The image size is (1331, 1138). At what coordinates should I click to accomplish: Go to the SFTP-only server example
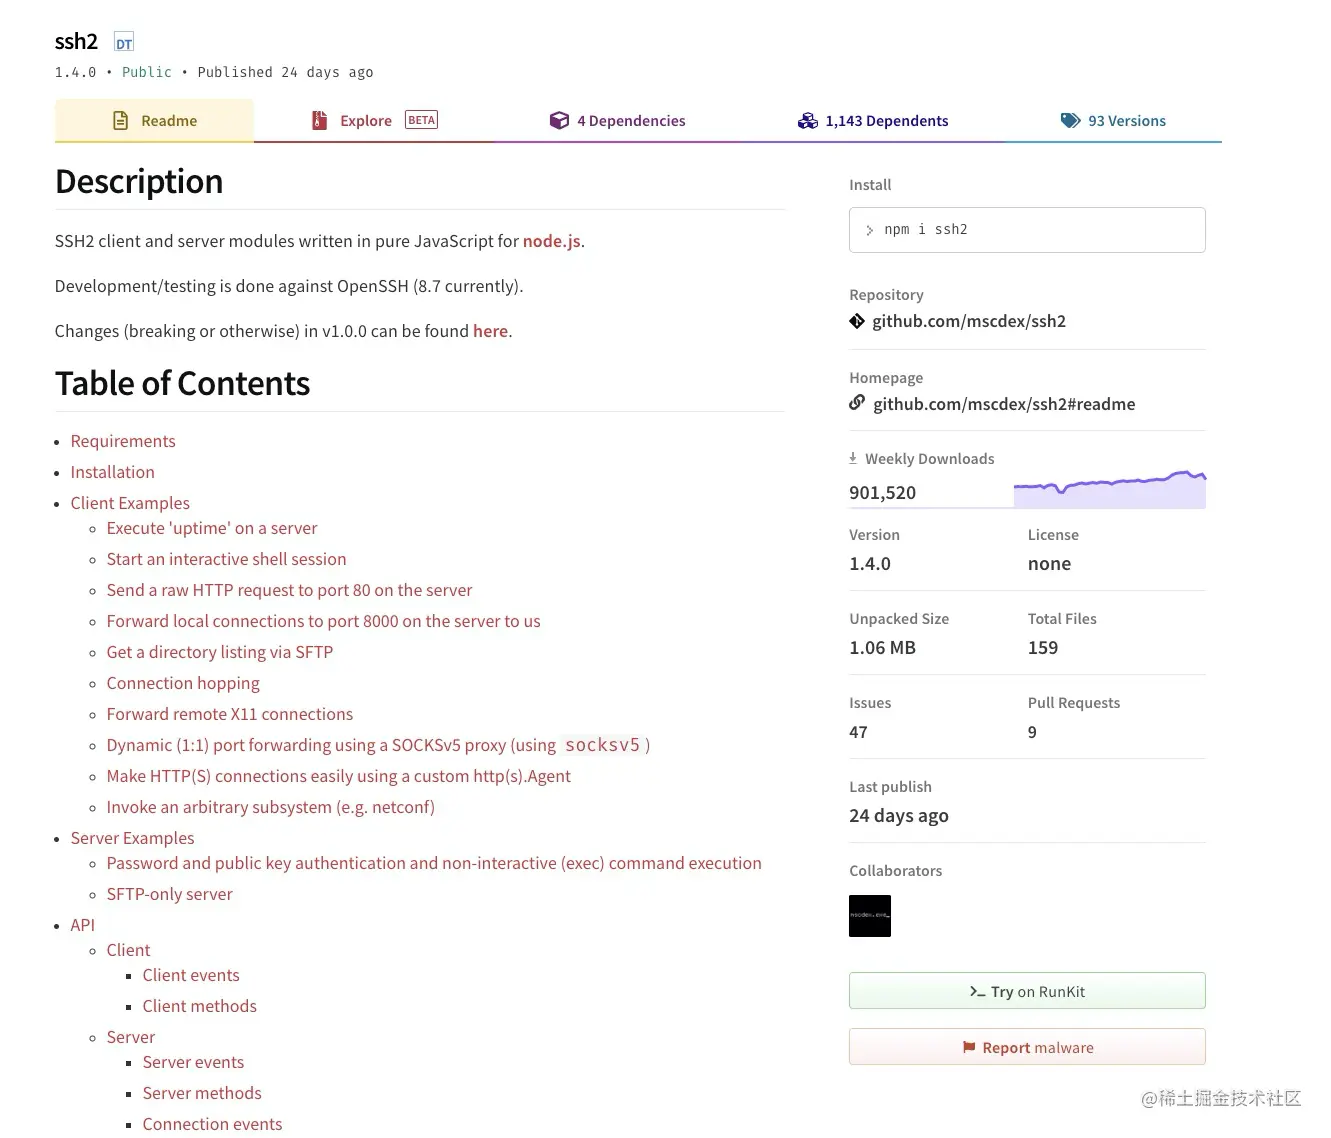click(169, 894)
